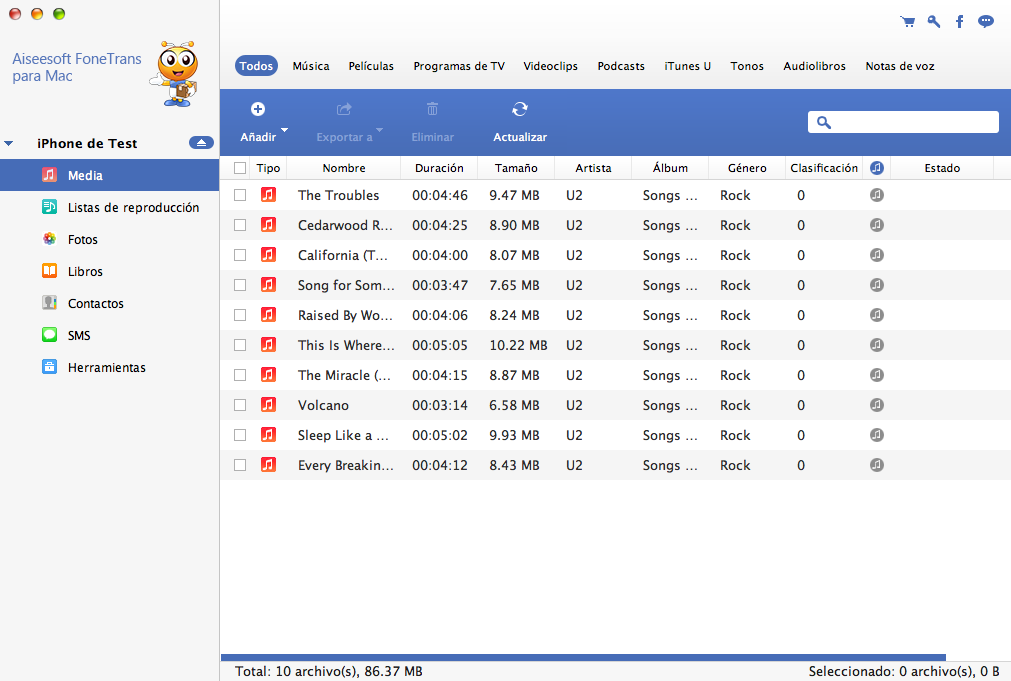Check the box for This Is Where...

pos(240,345)
